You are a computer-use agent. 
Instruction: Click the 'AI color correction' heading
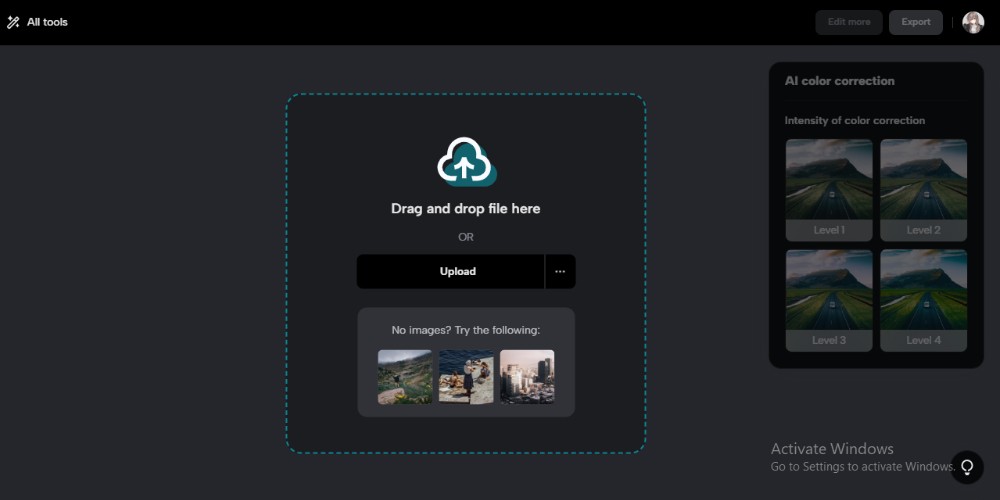[x=839, y=81]
